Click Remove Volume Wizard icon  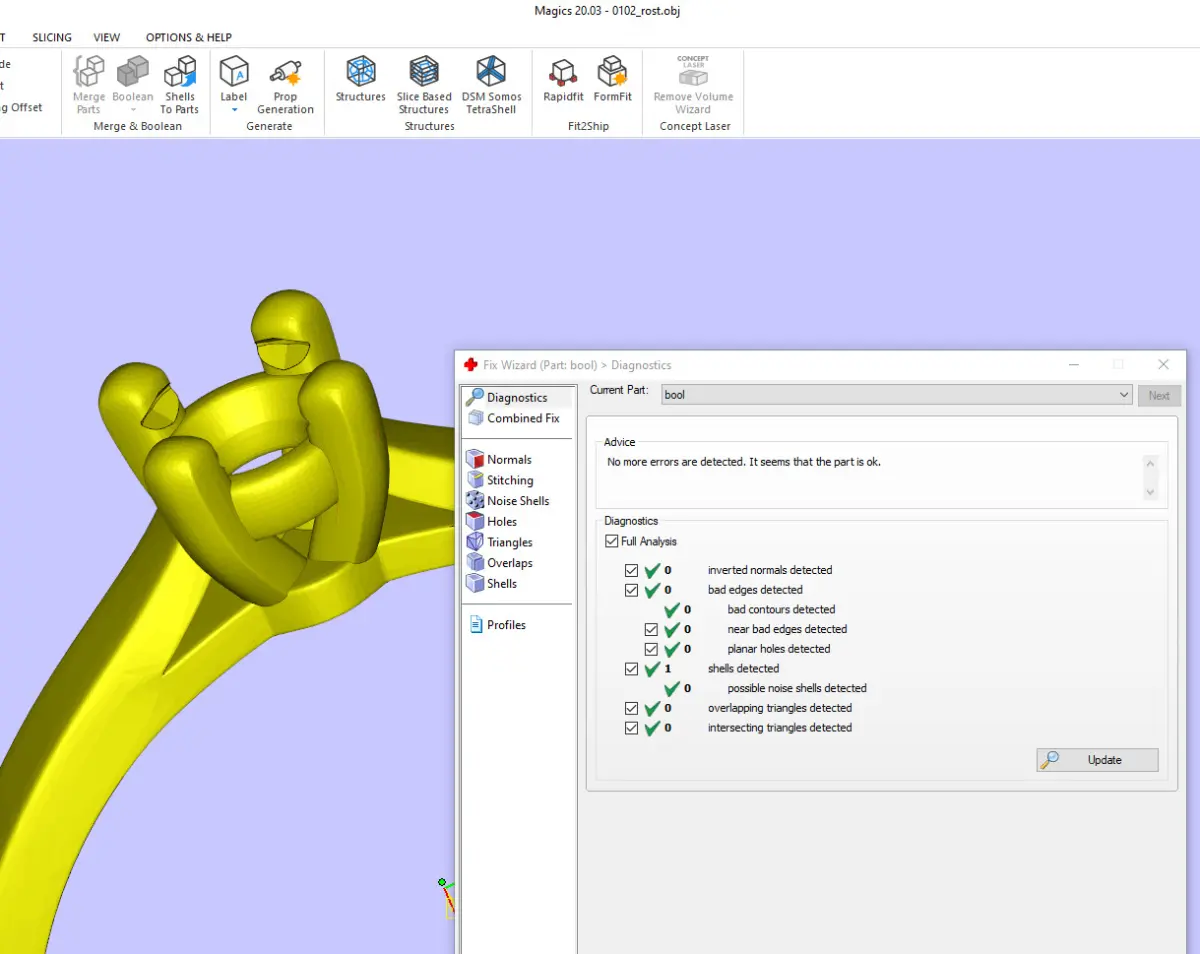(x=693, y=72)
